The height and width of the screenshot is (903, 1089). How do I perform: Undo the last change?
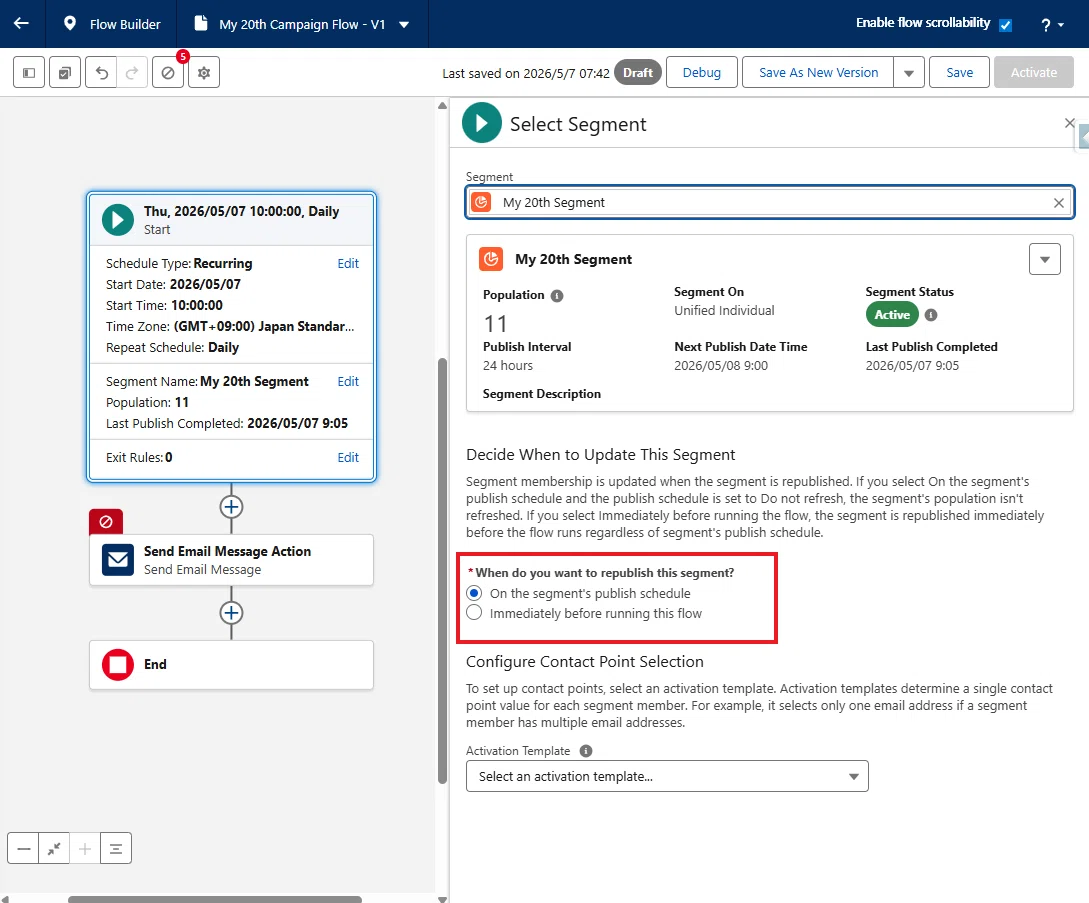pos(101,72)
